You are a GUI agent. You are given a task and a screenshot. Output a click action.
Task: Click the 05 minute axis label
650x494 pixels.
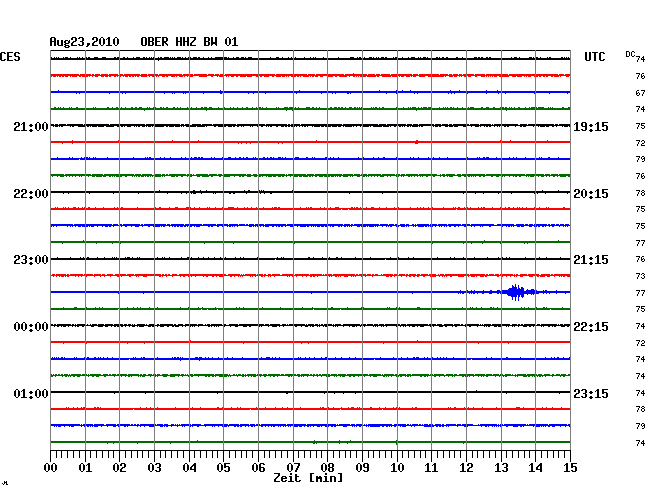[x=223, y=467]
